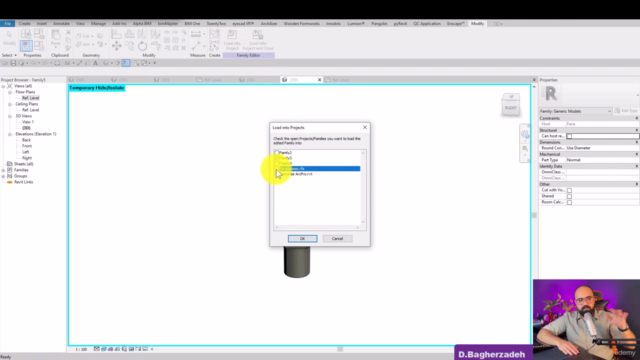
Task: Click the Create panel icon in ribbon
Action: [x=214, y=35]
